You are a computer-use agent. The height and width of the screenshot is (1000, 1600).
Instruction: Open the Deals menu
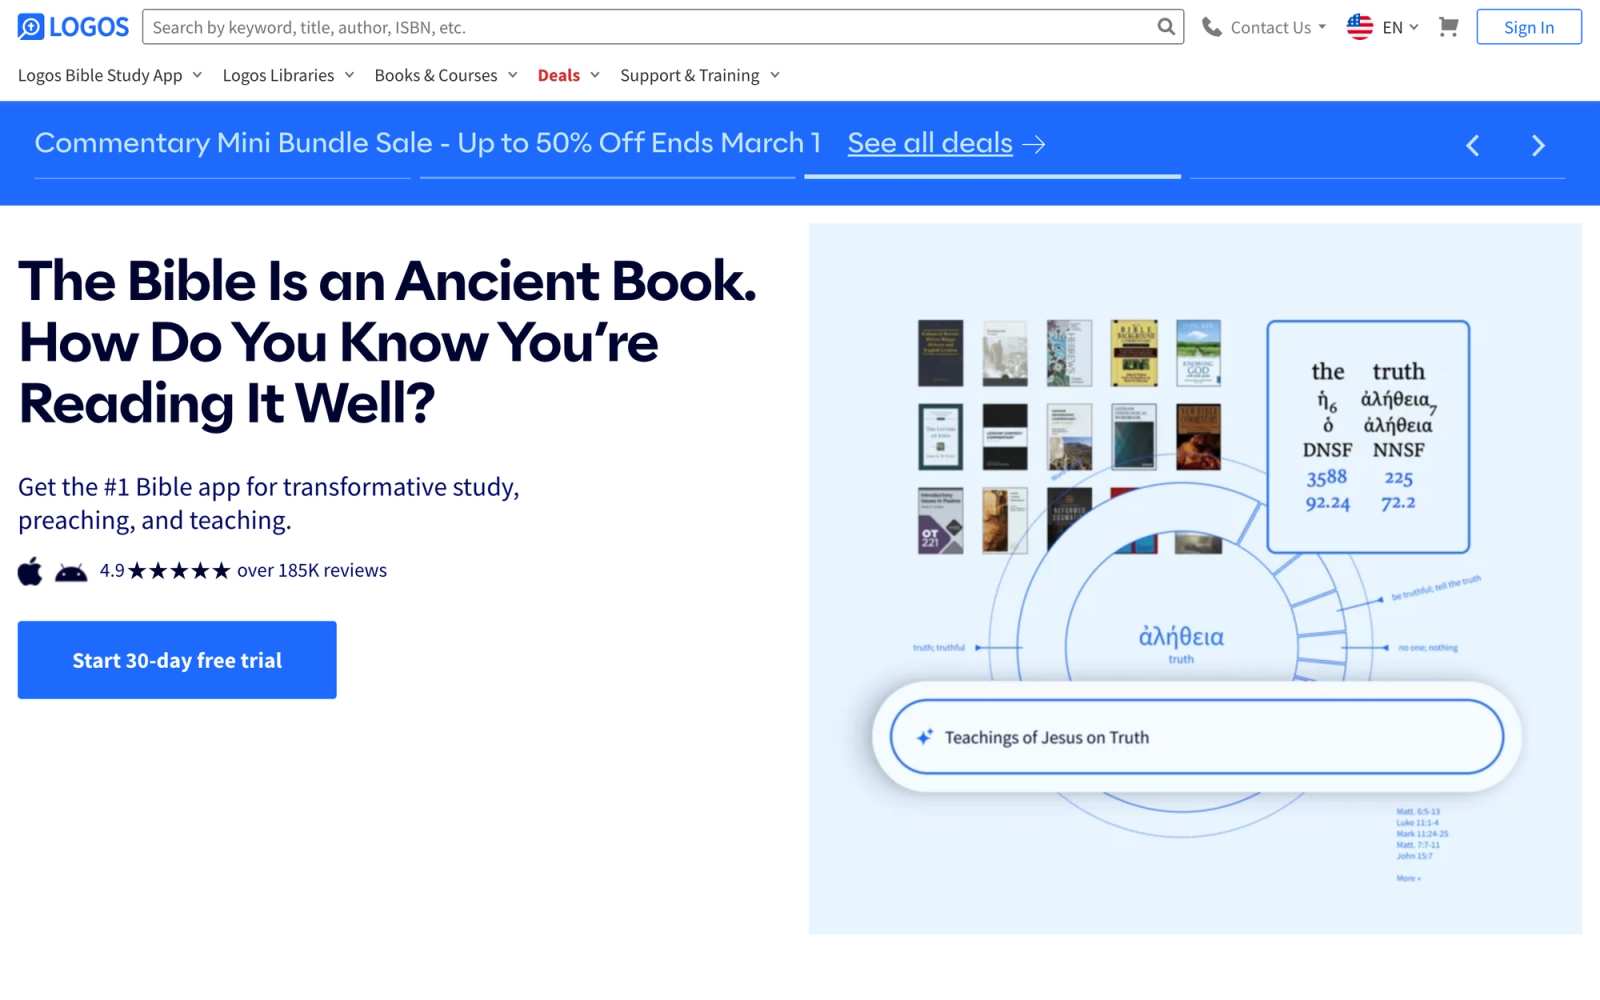[568, 75]
